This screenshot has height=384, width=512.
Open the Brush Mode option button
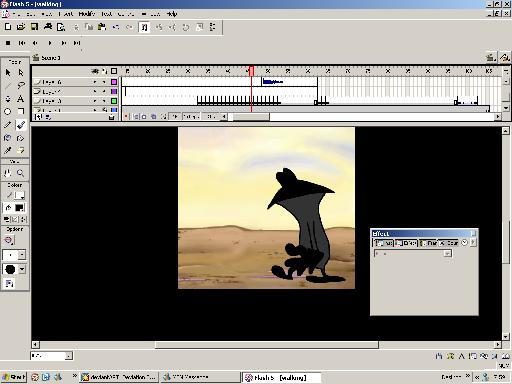pyautogui.click(x=9, y=240)
